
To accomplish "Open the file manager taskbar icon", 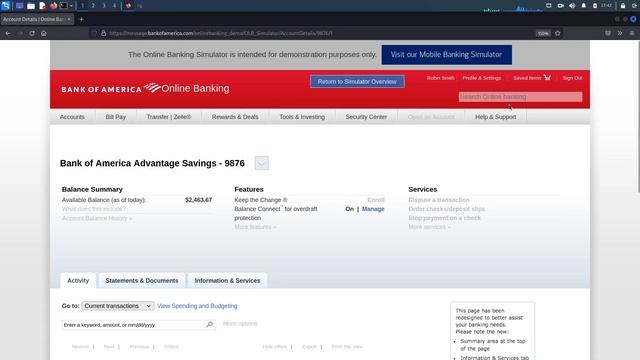I will click(x=31, y=6).
